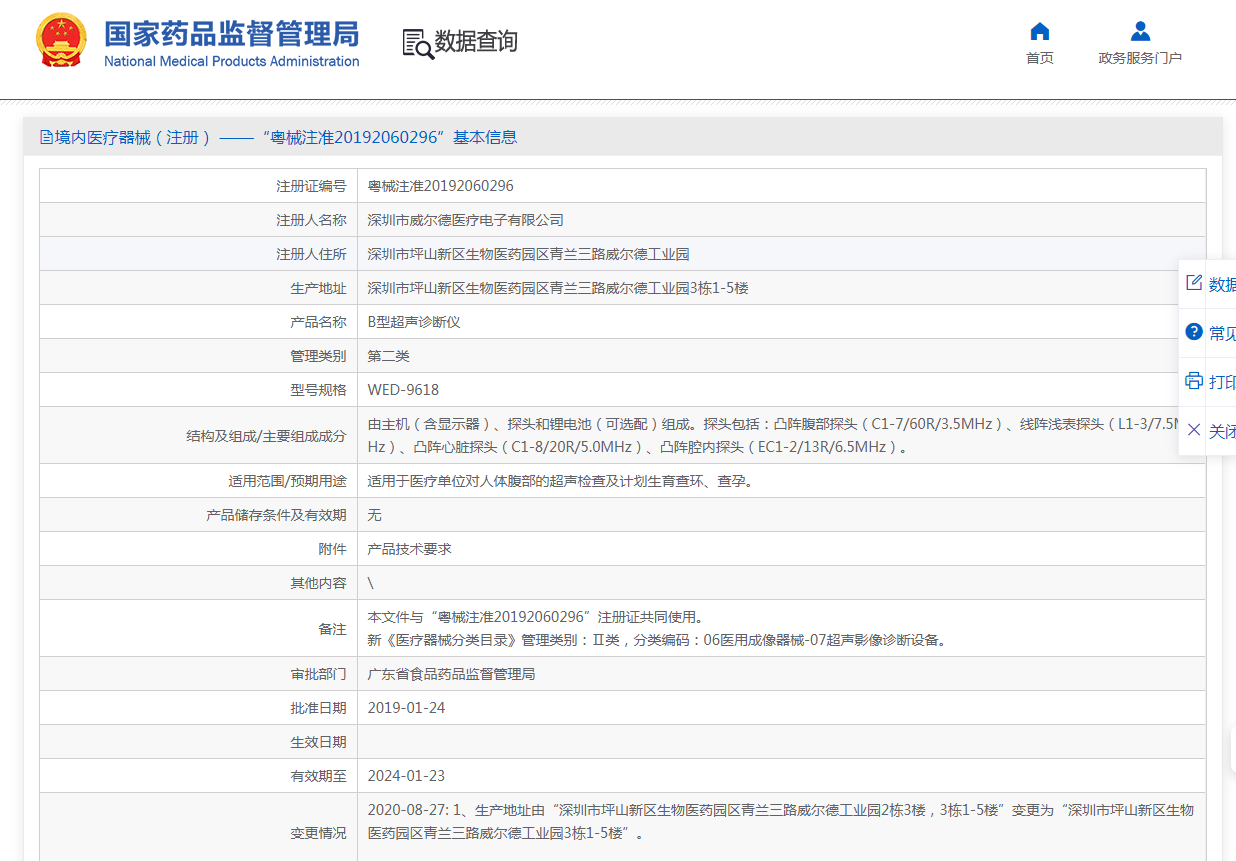
Task: Click the 生产地址 row label
Action: coord(319,288)
